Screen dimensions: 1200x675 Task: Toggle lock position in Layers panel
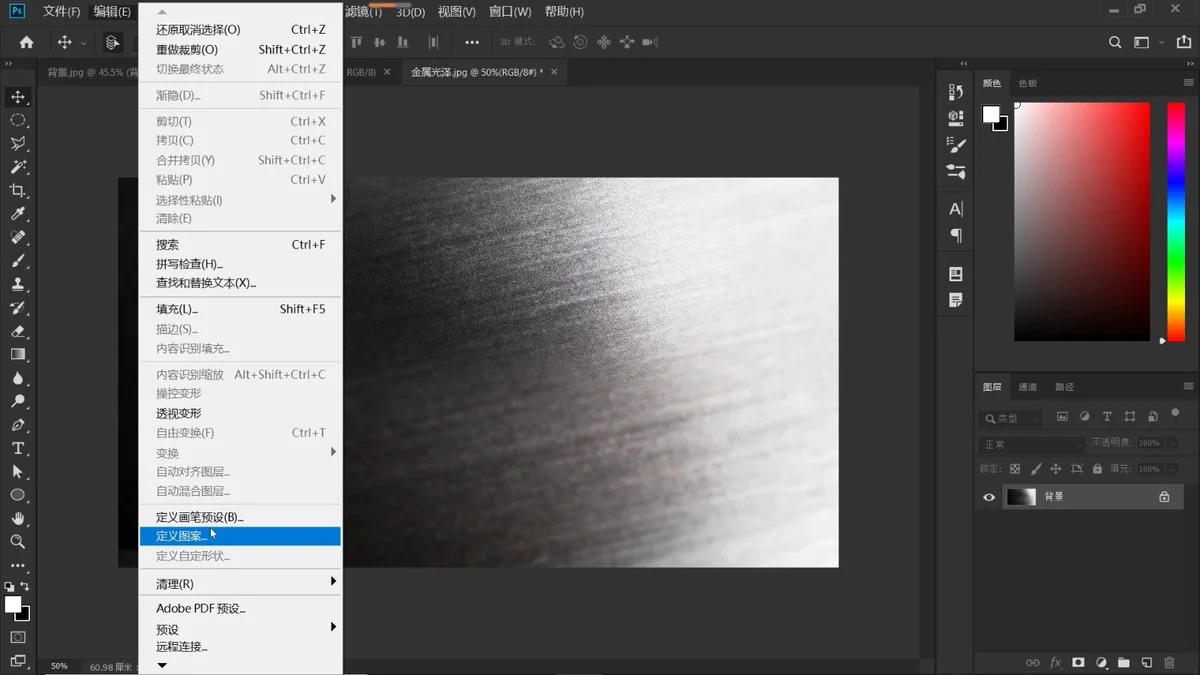pos(1055,468)
